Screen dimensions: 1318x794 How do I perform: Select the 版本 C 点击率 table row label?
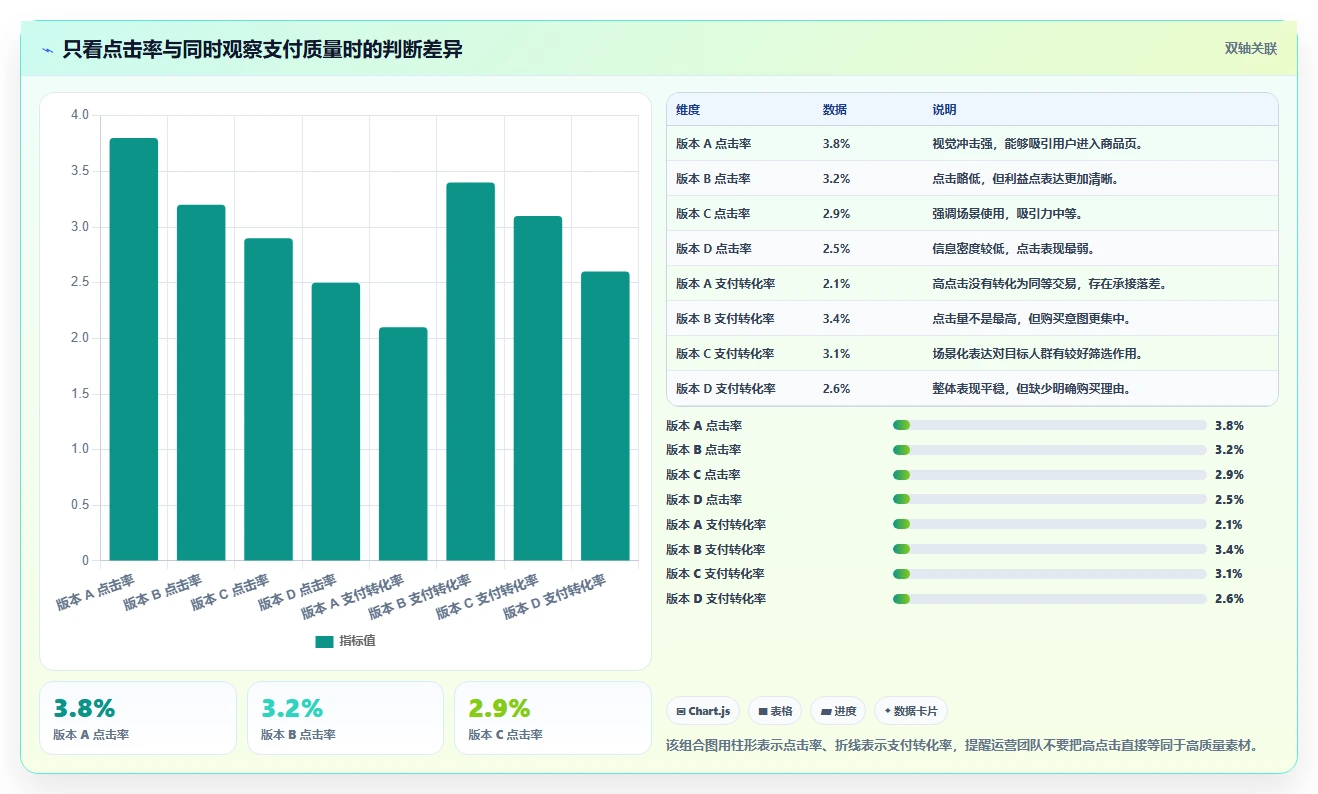point(713,214)
